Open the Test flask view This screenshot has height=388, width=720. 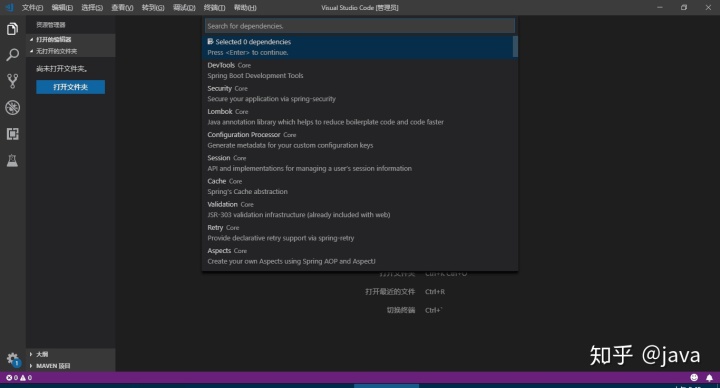coord(12,160)
